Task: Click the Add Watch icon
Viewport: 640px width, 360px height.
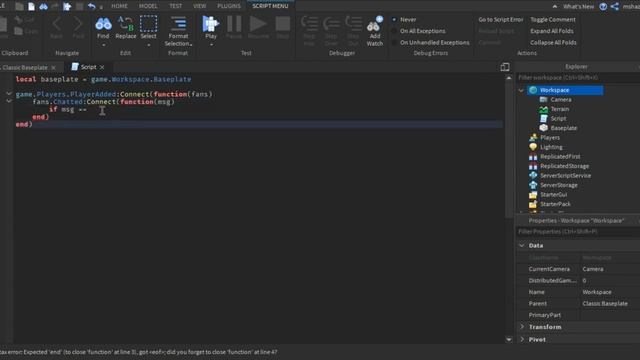Action: pos(375,31)
